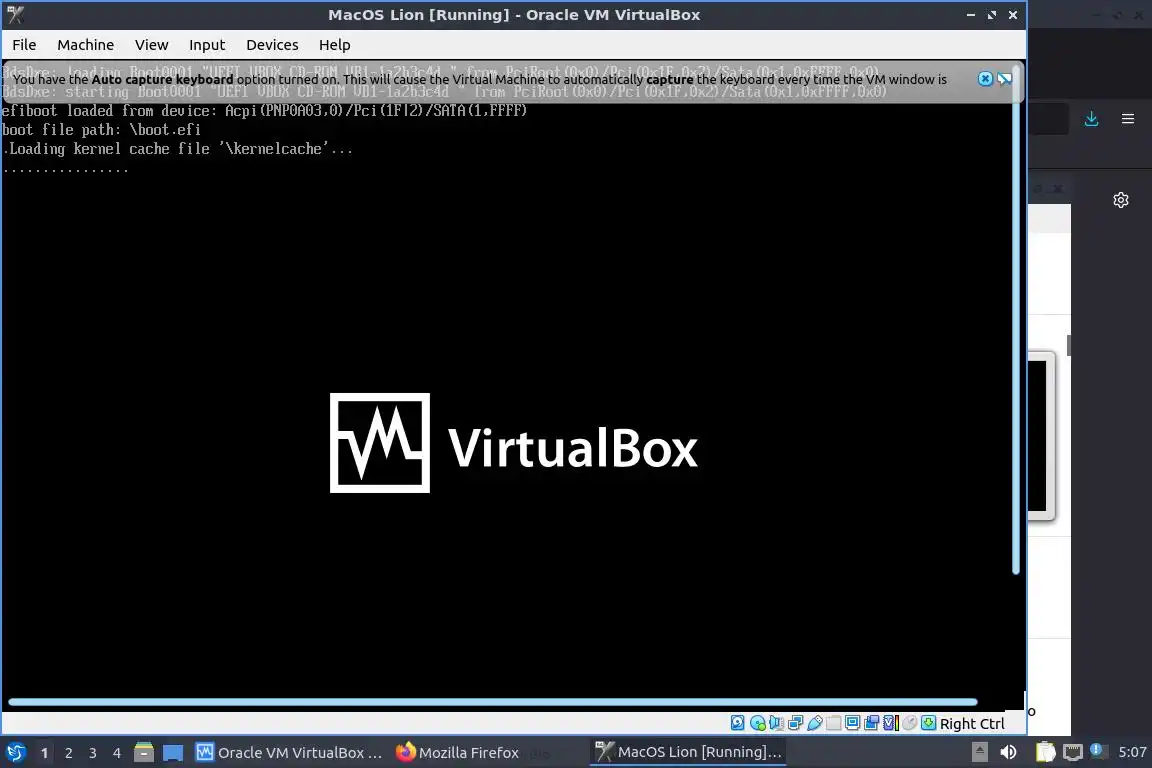The height and width of the screenshot is (768, 1152).
Task: Open the taskbar start menu bird icon
Action: tap(15, 753)
